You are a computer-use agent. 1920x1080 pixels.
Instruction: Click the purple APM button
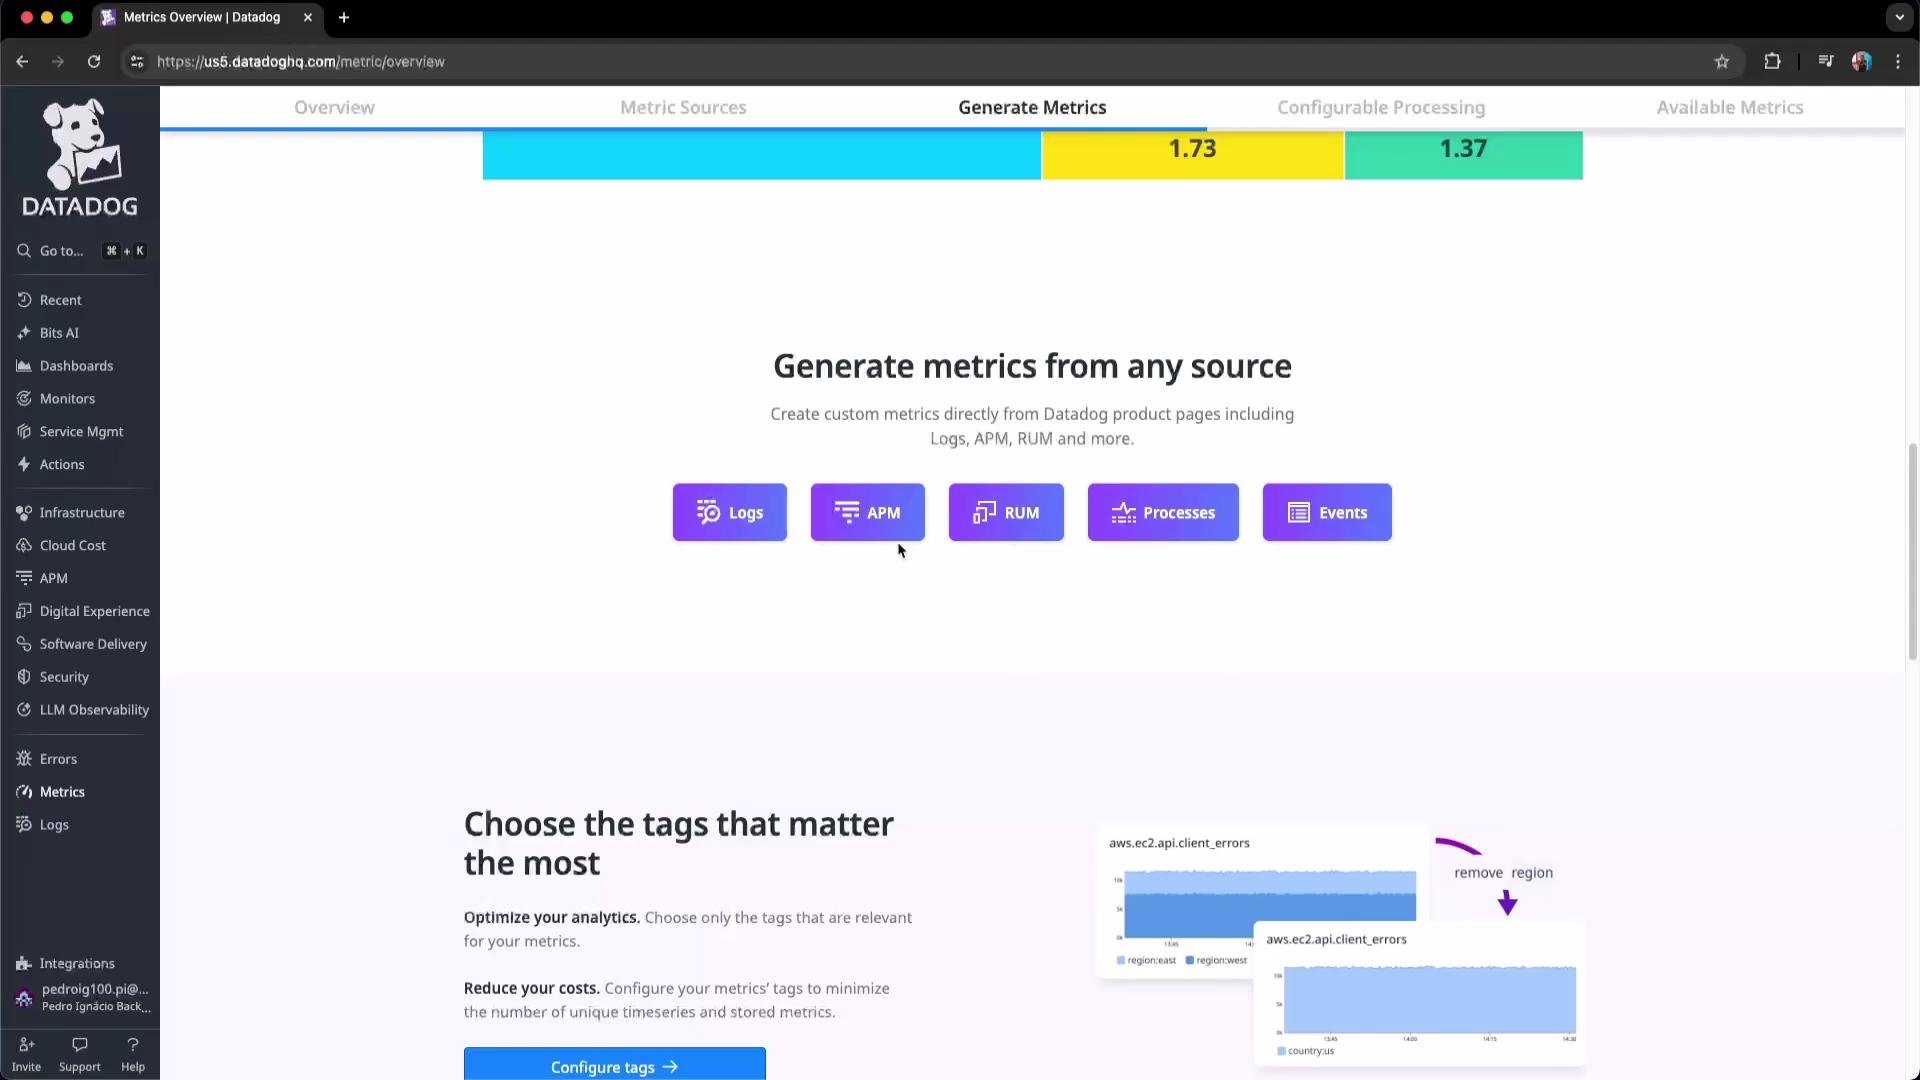click(868, 513)
